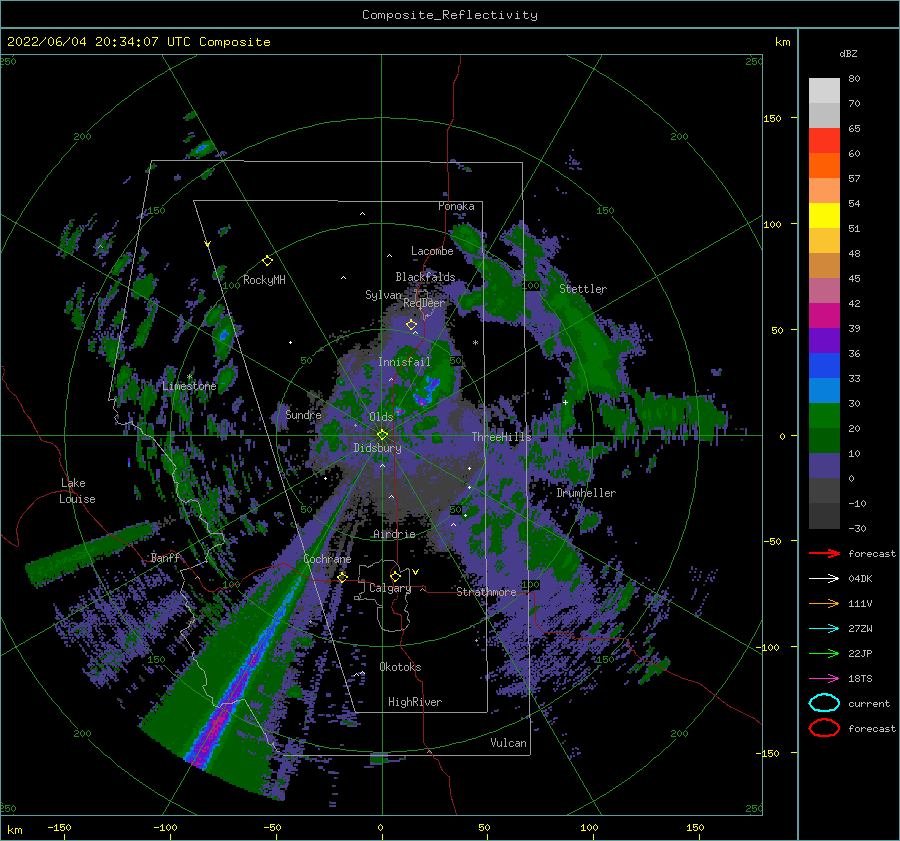Click the yellow diamond marker at RockyMH
Screen dimensions: 900x841
[x=267, y=261]
